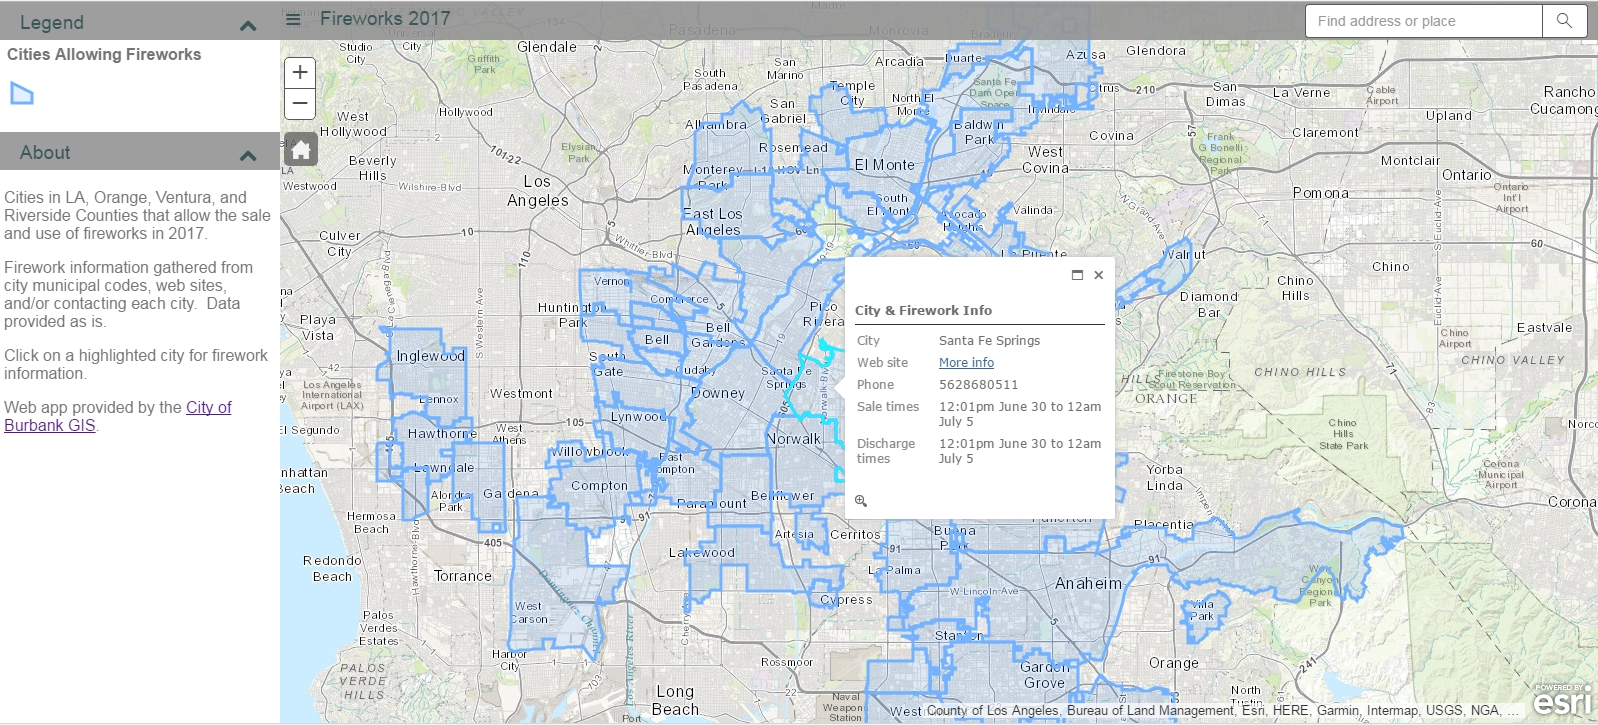Click the Garden Grove map label
This screenshot has width=1598, height=725.
pos(1044,675)
